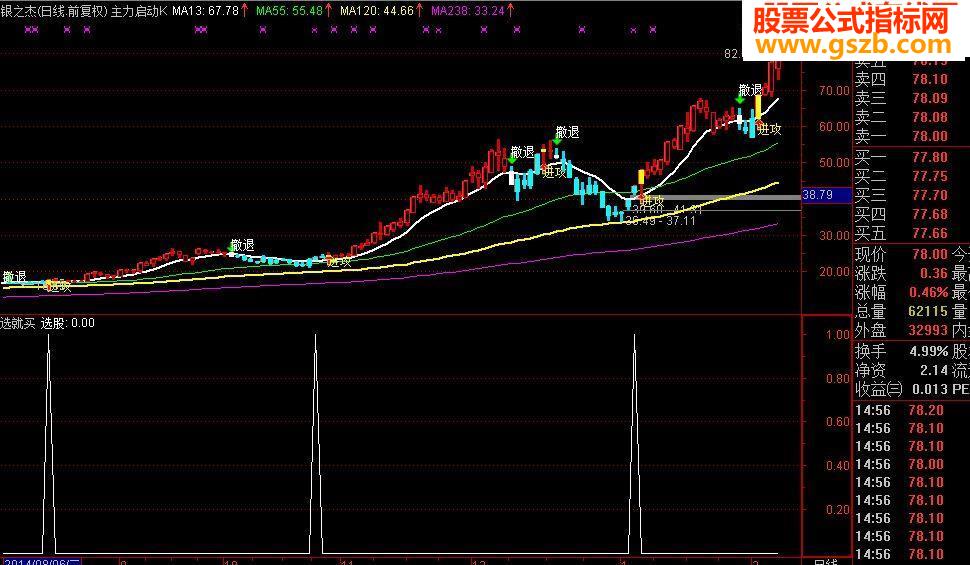Image resolution: width=970 pixels, height=565 pixels.
Task: Click the 14:56 tick row showing 78.20
Action: [x=899, y=410]
